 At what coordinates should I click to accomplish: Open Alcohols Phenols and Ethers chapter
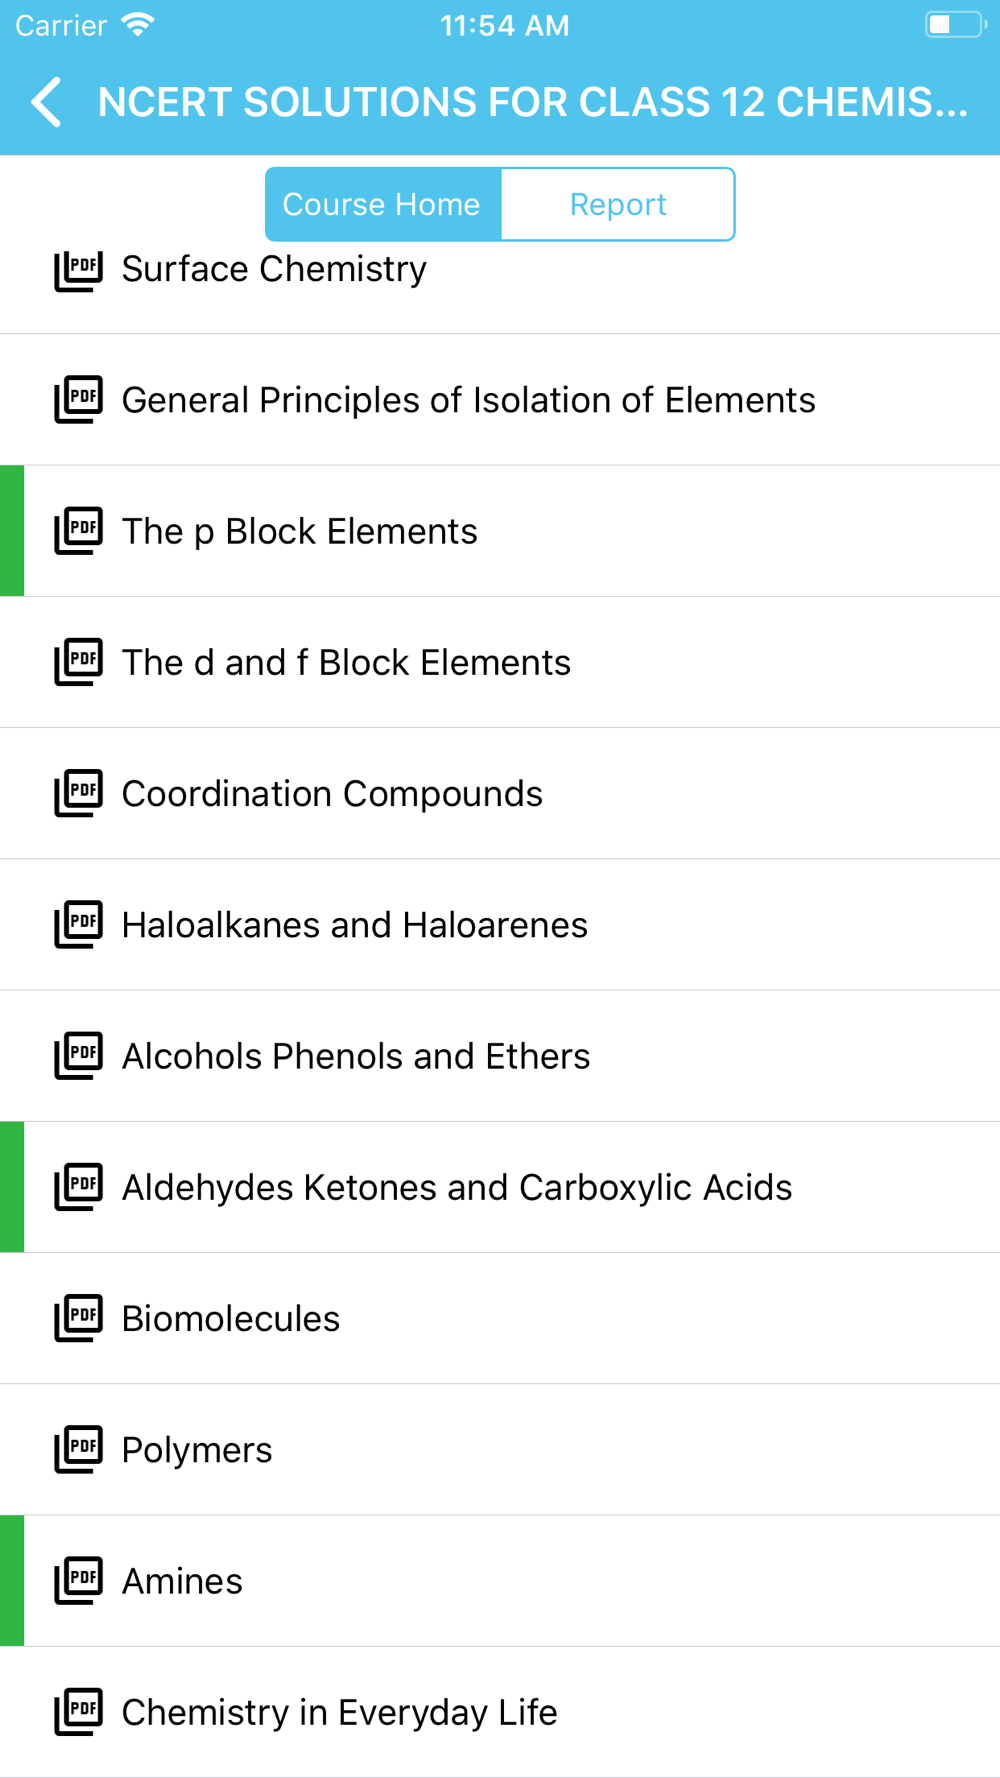(x=500, y=1056)
